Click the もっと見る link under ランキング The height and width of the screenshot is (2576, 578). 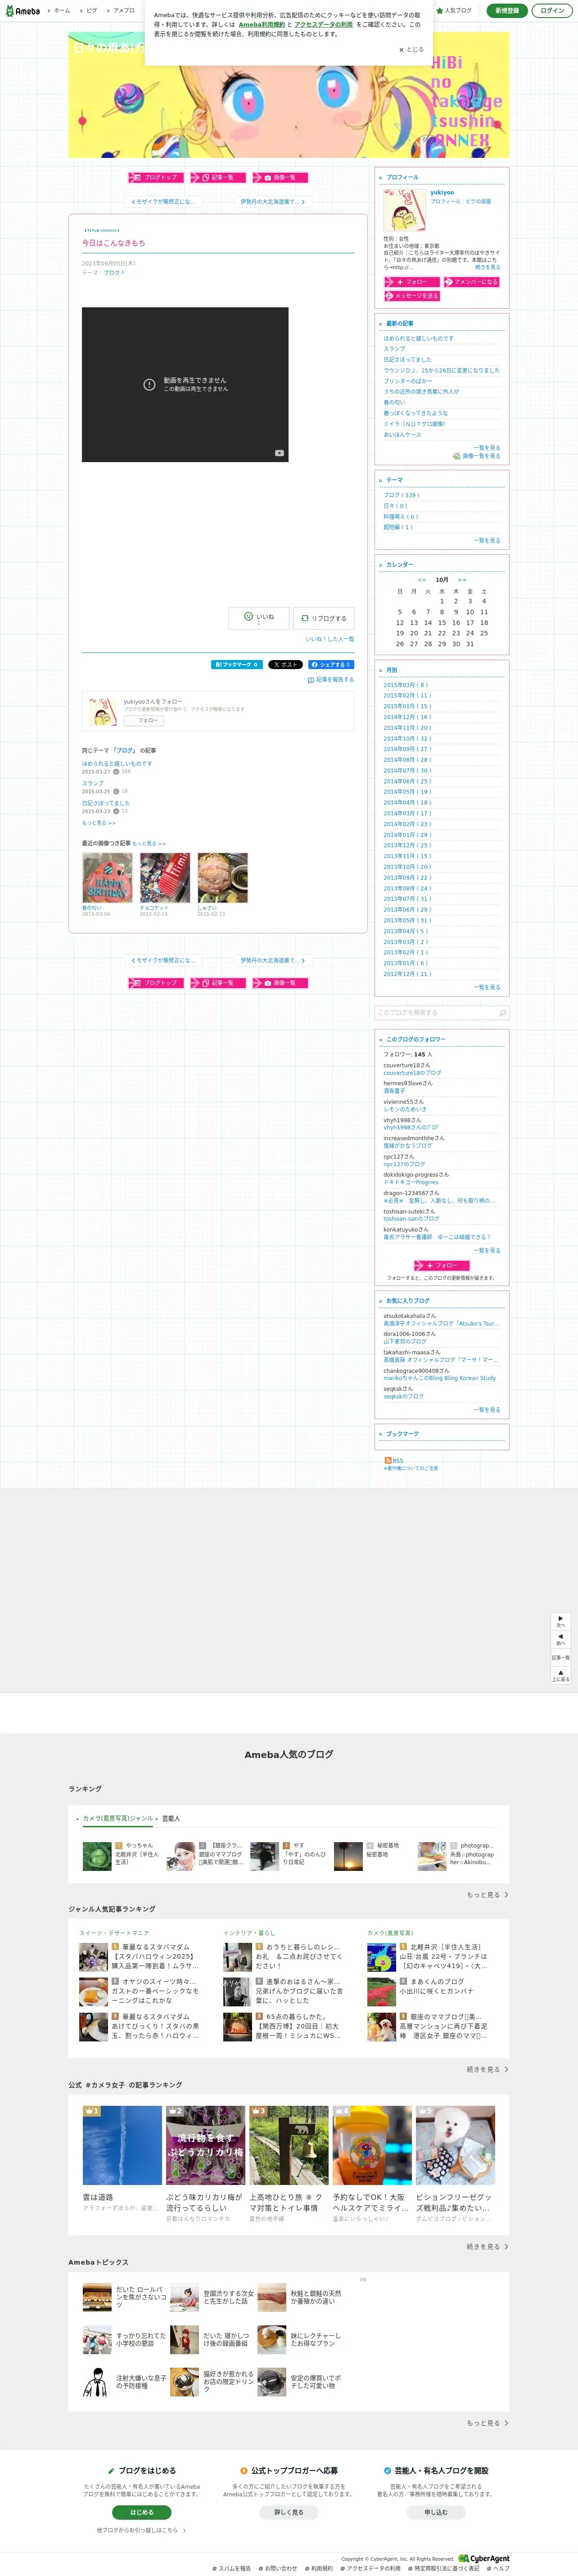(x=487, y=1895)
